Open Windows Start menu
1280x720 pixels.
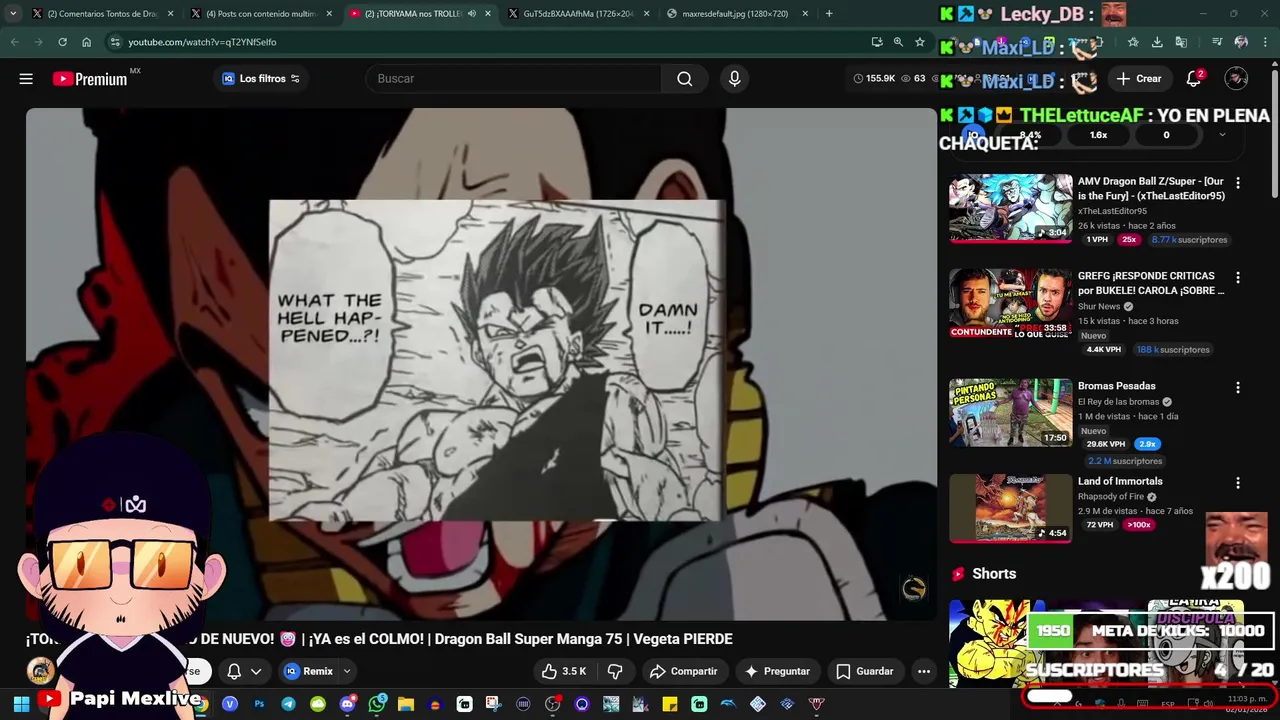pyautogui.click(x=21, y=704)
